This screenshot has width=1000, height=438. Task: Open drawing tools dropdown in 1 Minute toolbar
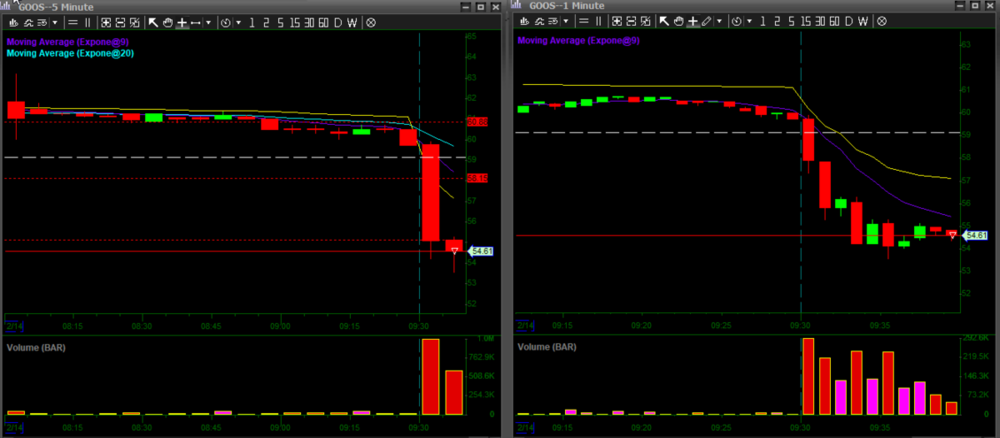720,21
